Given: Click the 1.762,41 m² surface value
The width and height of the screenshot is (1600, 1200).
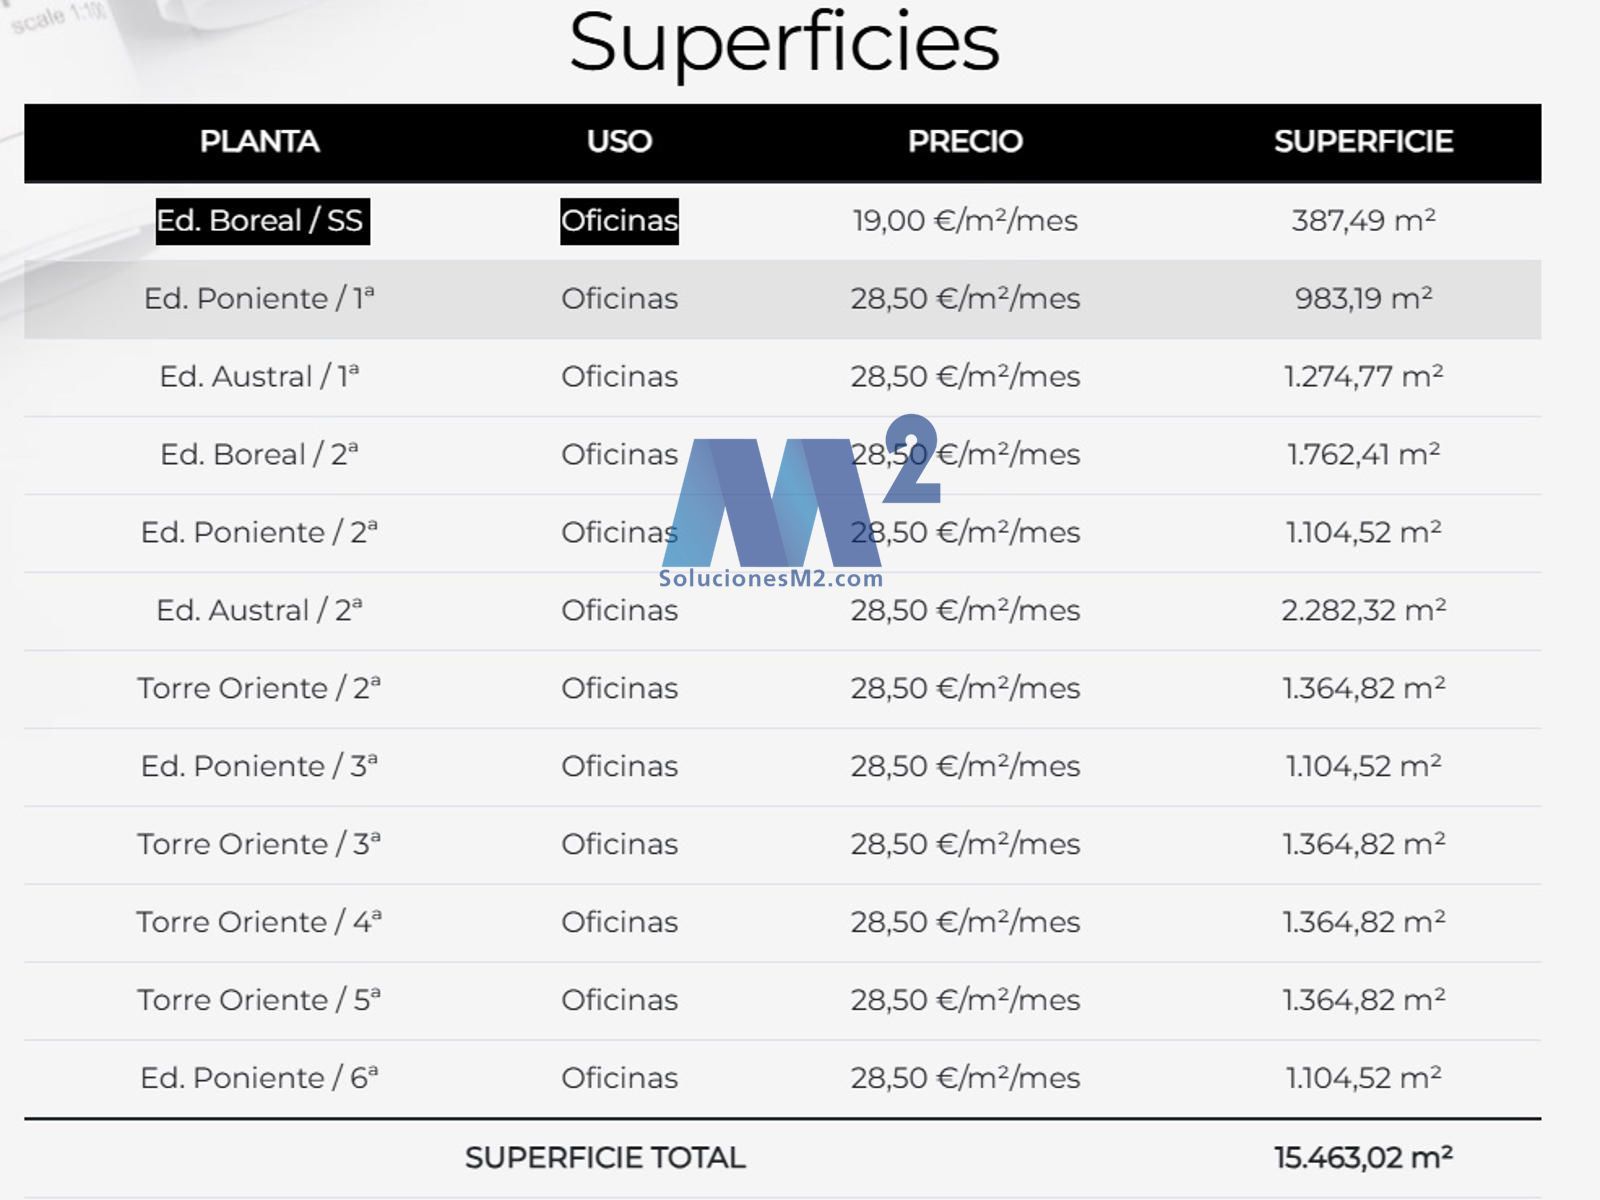Looking at the screenshot, I should (1363, 455).
